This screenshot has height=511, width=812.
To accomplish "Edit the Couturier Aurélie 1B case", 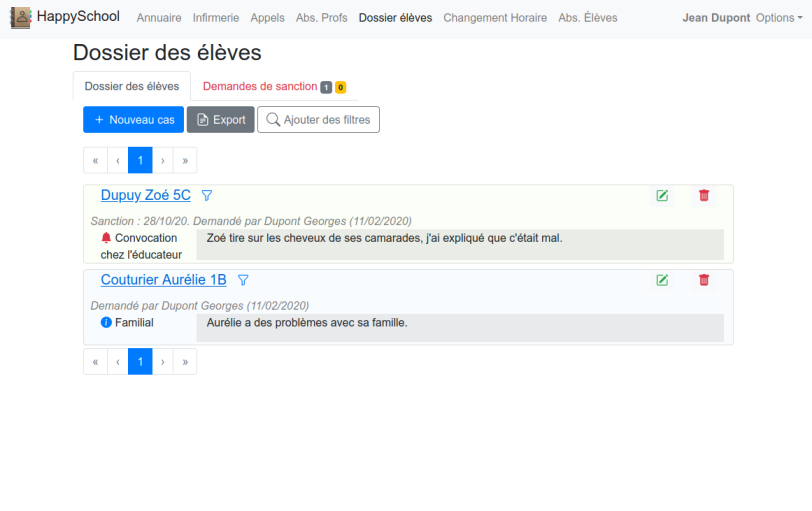I will pos(662,280).
